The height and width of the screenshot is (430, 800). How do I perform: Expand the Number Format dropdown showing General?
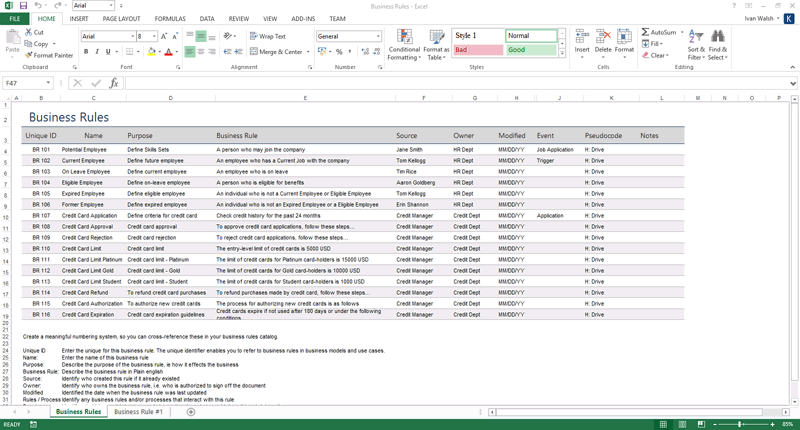coord(378,36)
